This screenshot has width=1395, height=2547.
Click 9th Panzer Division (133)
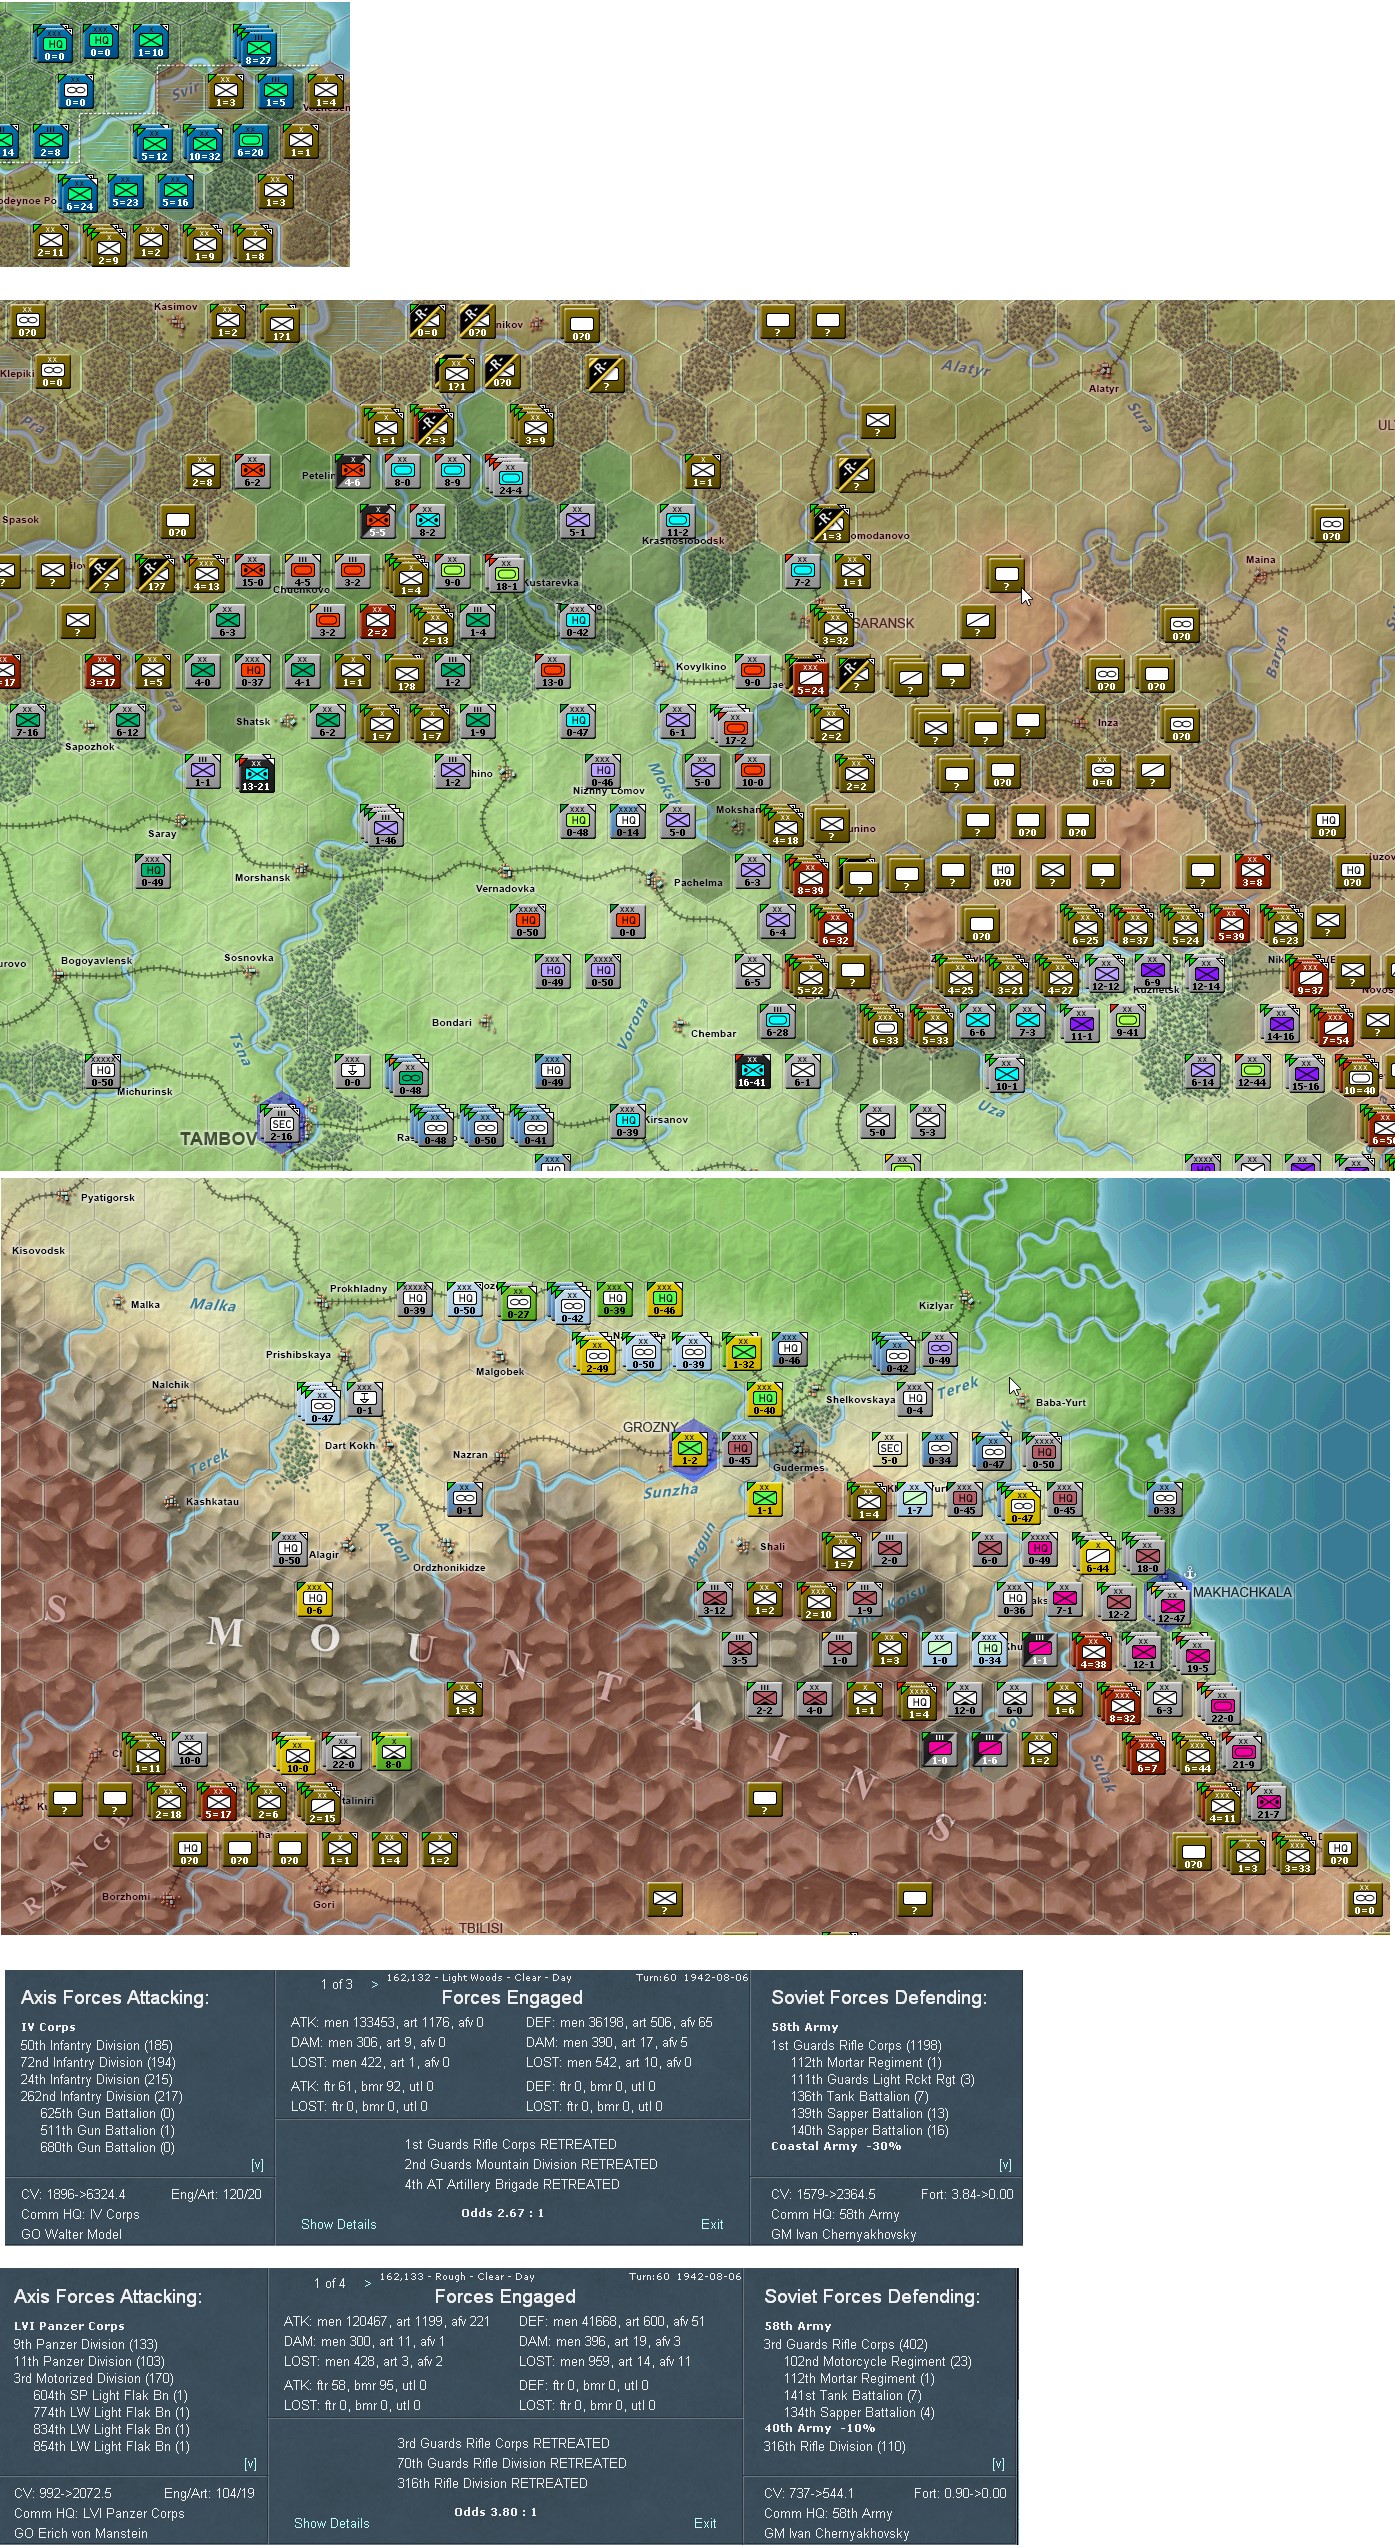85,2344
